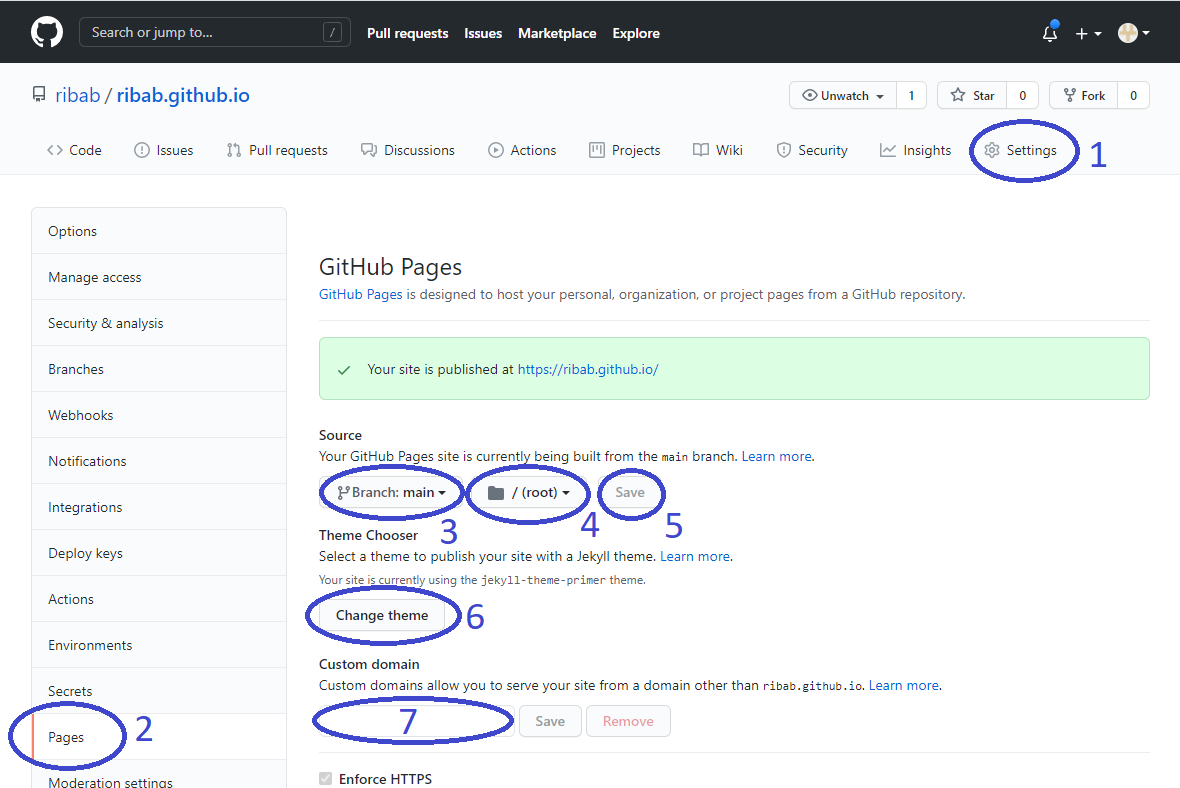Go to Explore
The height and width of the screenshot is (788, 1180).
(636, 33)
